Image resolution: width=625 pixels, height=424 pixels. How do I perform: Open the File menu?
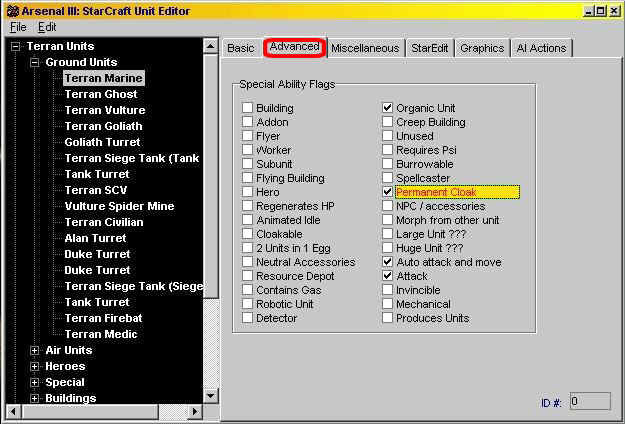coord(18,27)
